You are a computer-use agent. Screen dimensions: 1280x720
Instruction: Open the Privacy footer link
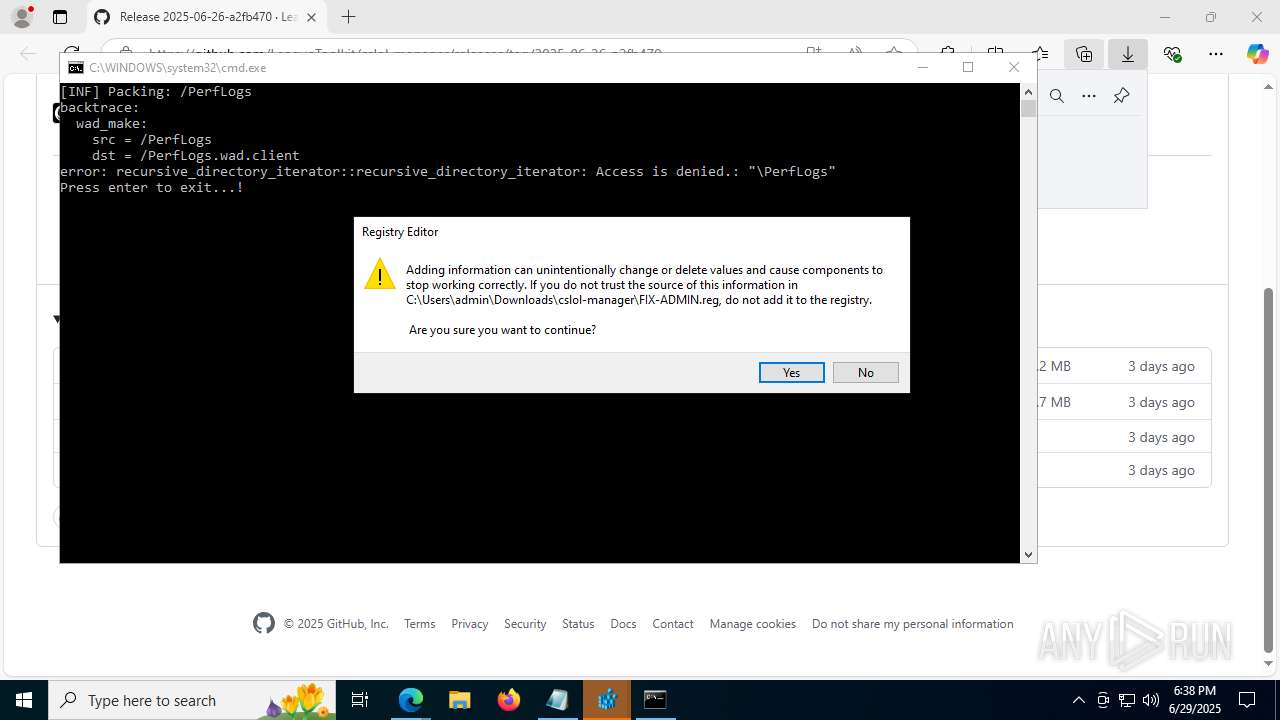tap(469, 623)
